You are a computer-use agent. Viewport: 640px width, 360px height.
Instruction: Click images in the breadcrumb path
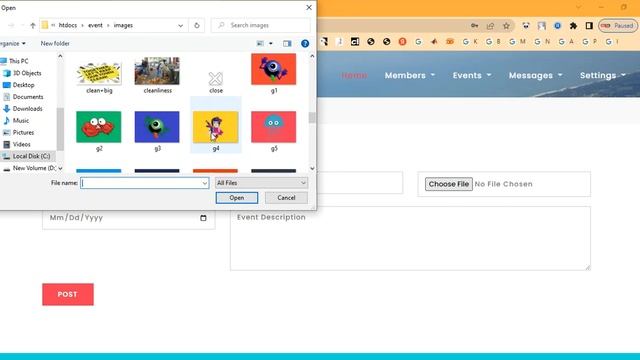123,25
